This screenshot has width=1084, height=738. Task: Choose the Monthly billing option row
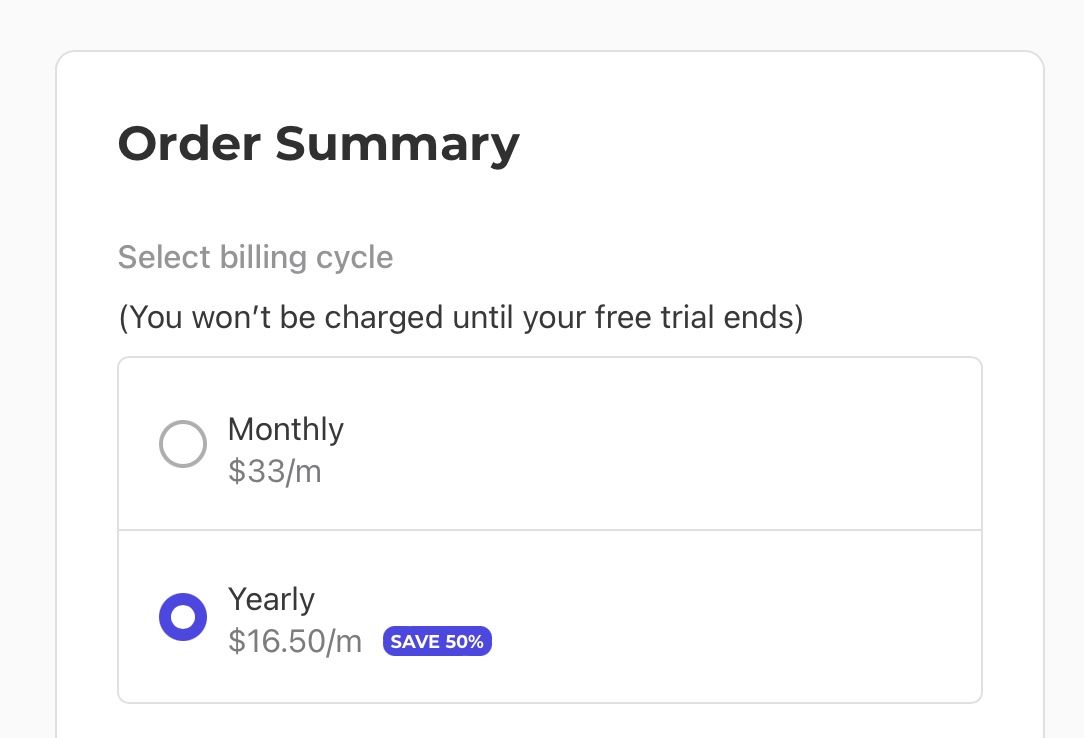click(x=550, y=444)
